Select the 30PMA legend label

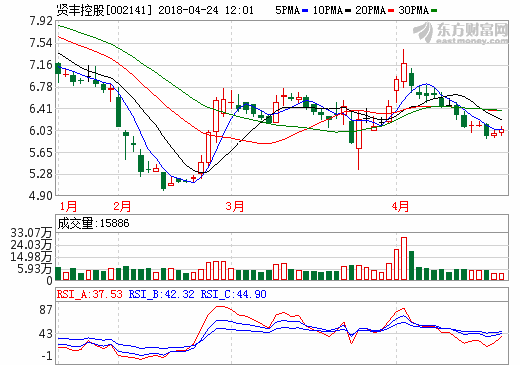pyautogui.click(x=413, y=11)
